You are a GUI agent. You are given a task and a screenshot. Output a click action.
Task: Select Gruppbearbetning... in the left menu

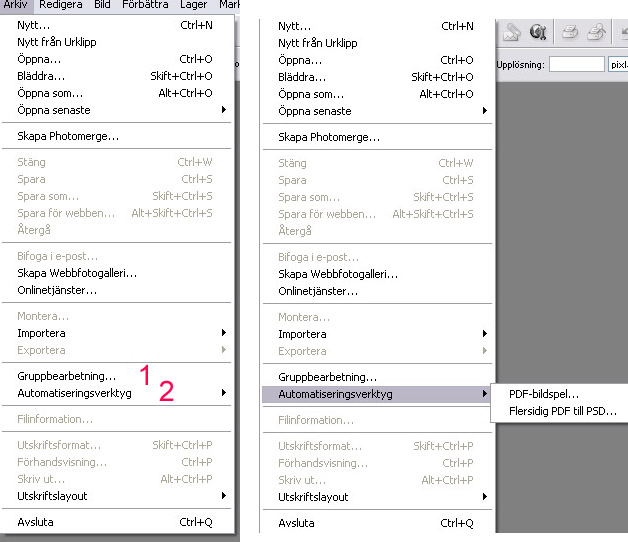[117, 376]
